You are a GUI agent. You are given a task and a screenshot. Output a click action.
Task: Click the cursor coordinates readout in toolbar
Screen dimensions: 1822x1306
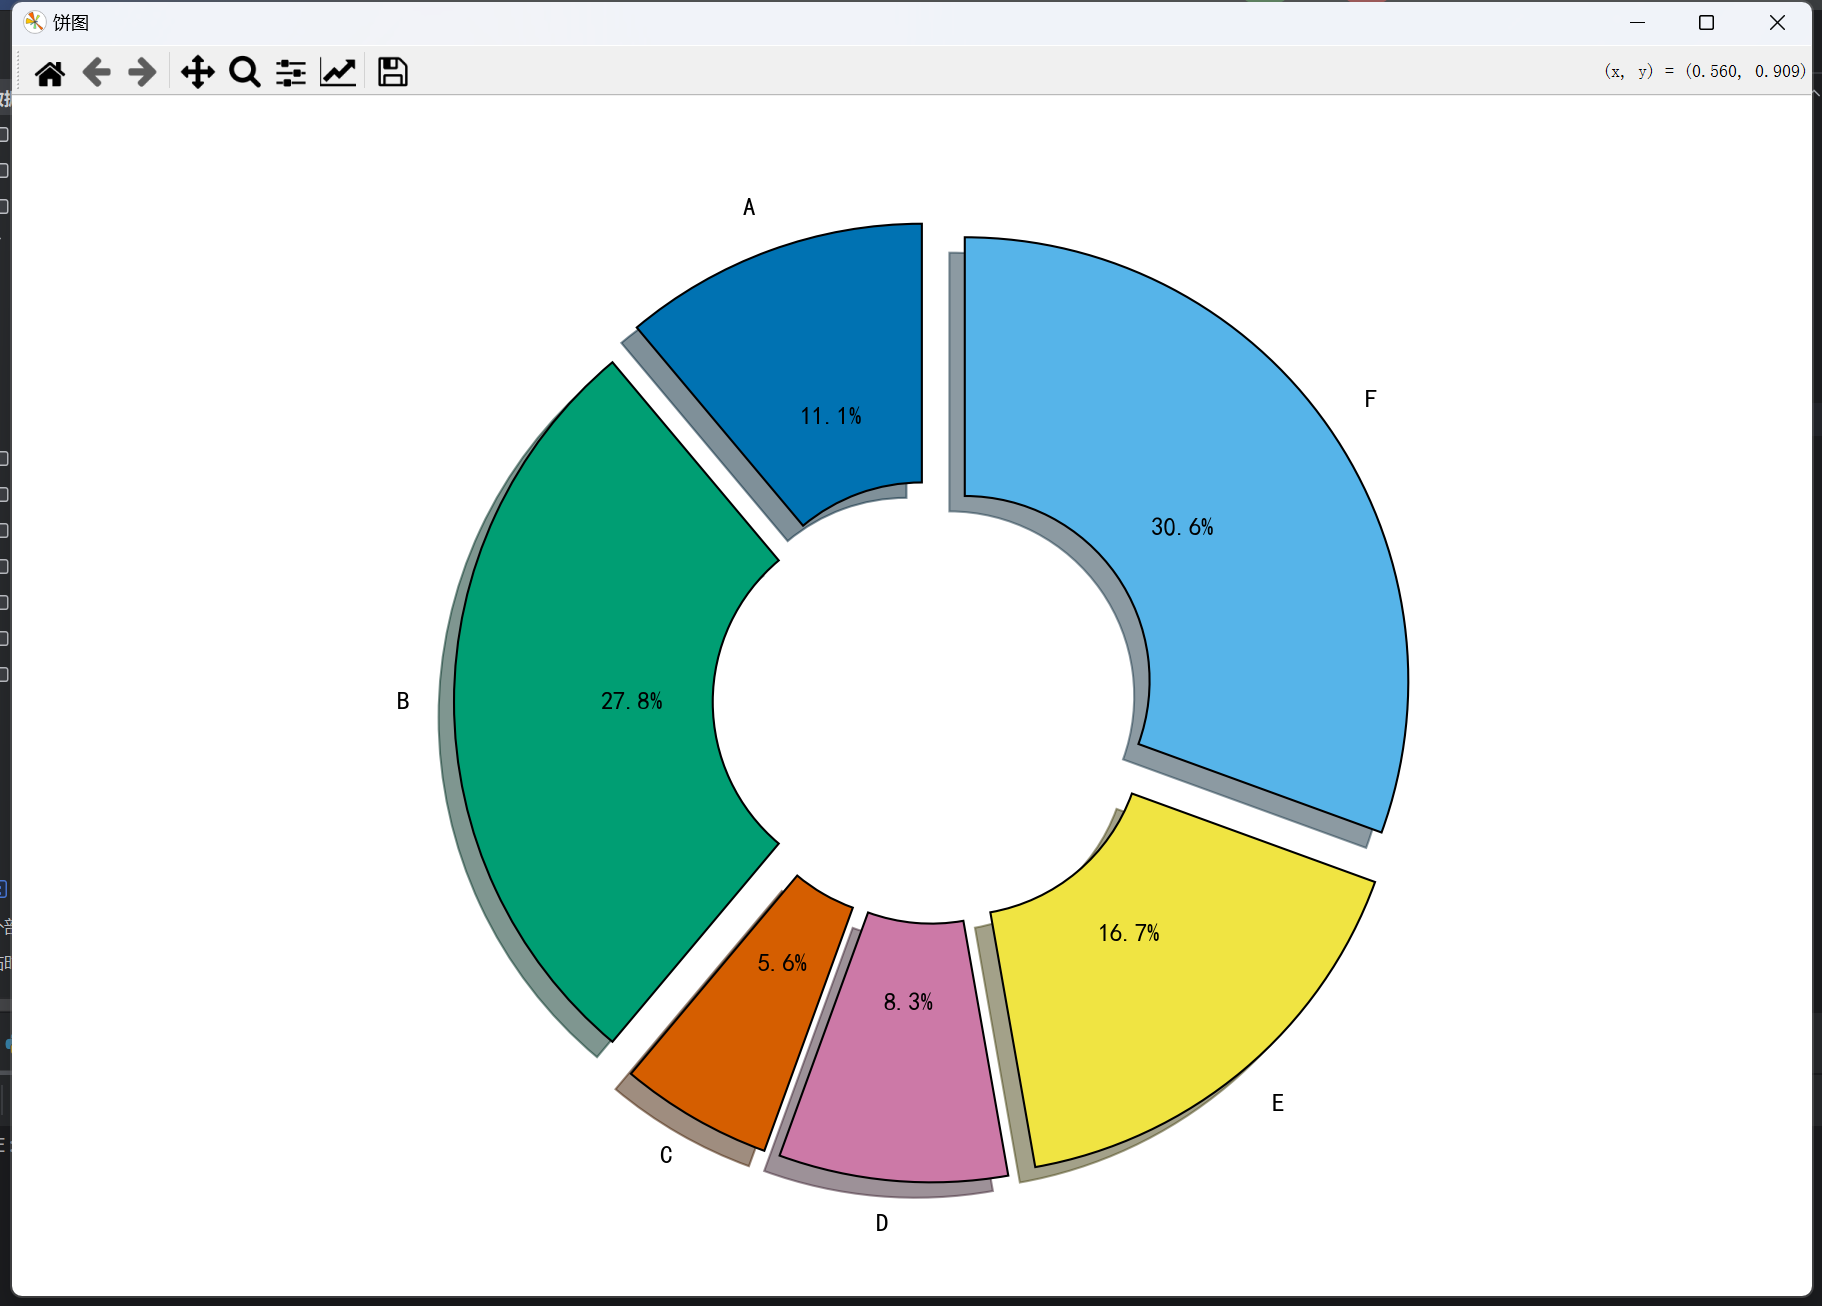(1705, 71)
